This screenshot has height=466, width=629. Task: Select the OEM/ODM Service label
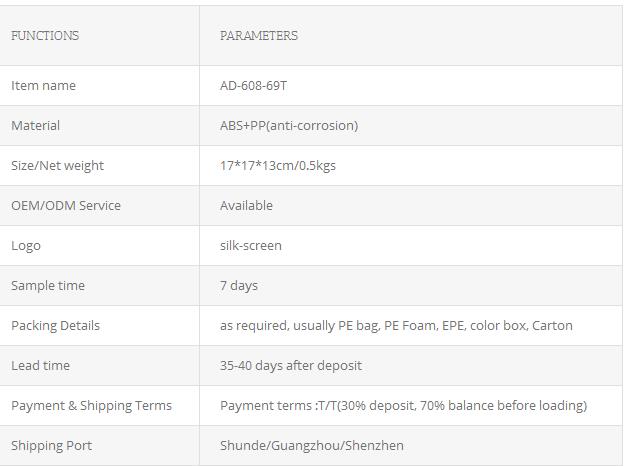[66, 205]
